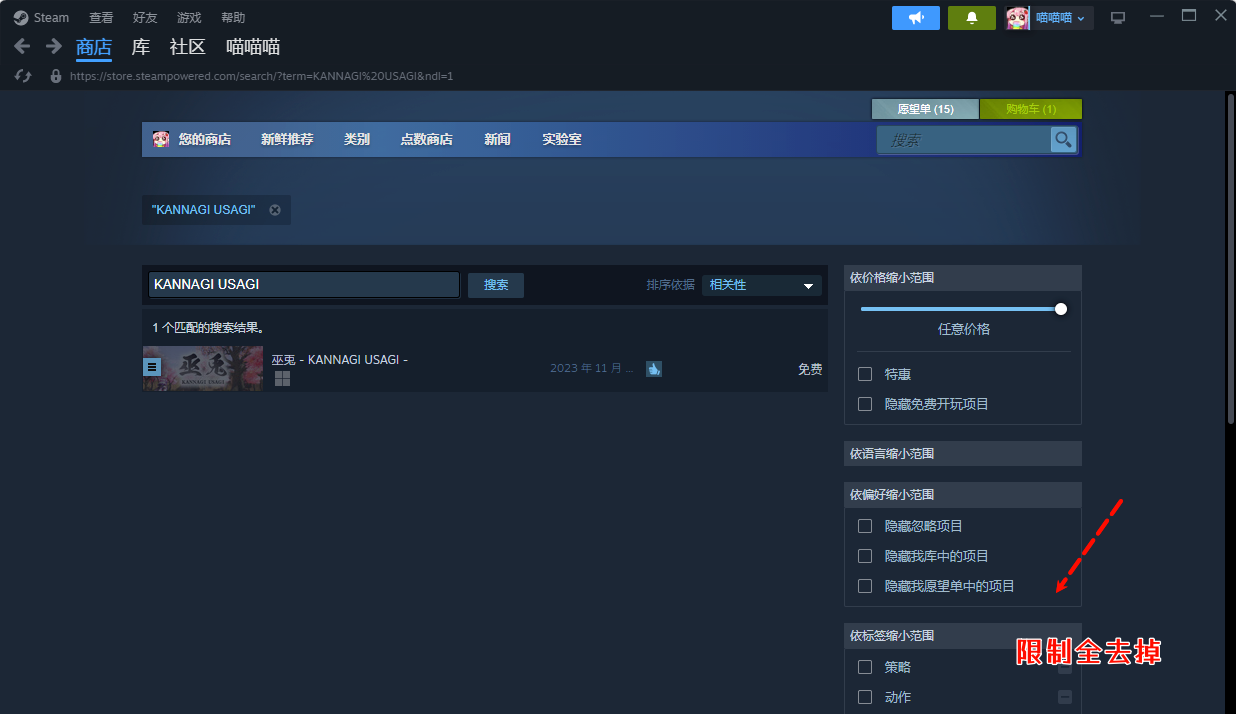Open the 游戏 menu
The height and width of the screenshot is (714, 1236).
point(189,18)
